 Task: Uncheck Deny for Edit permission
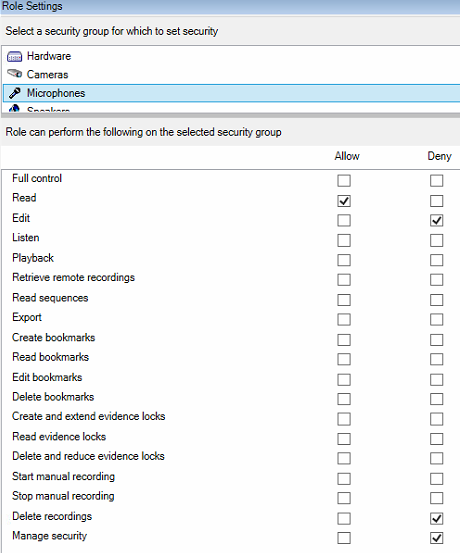(x=436, y=220)
